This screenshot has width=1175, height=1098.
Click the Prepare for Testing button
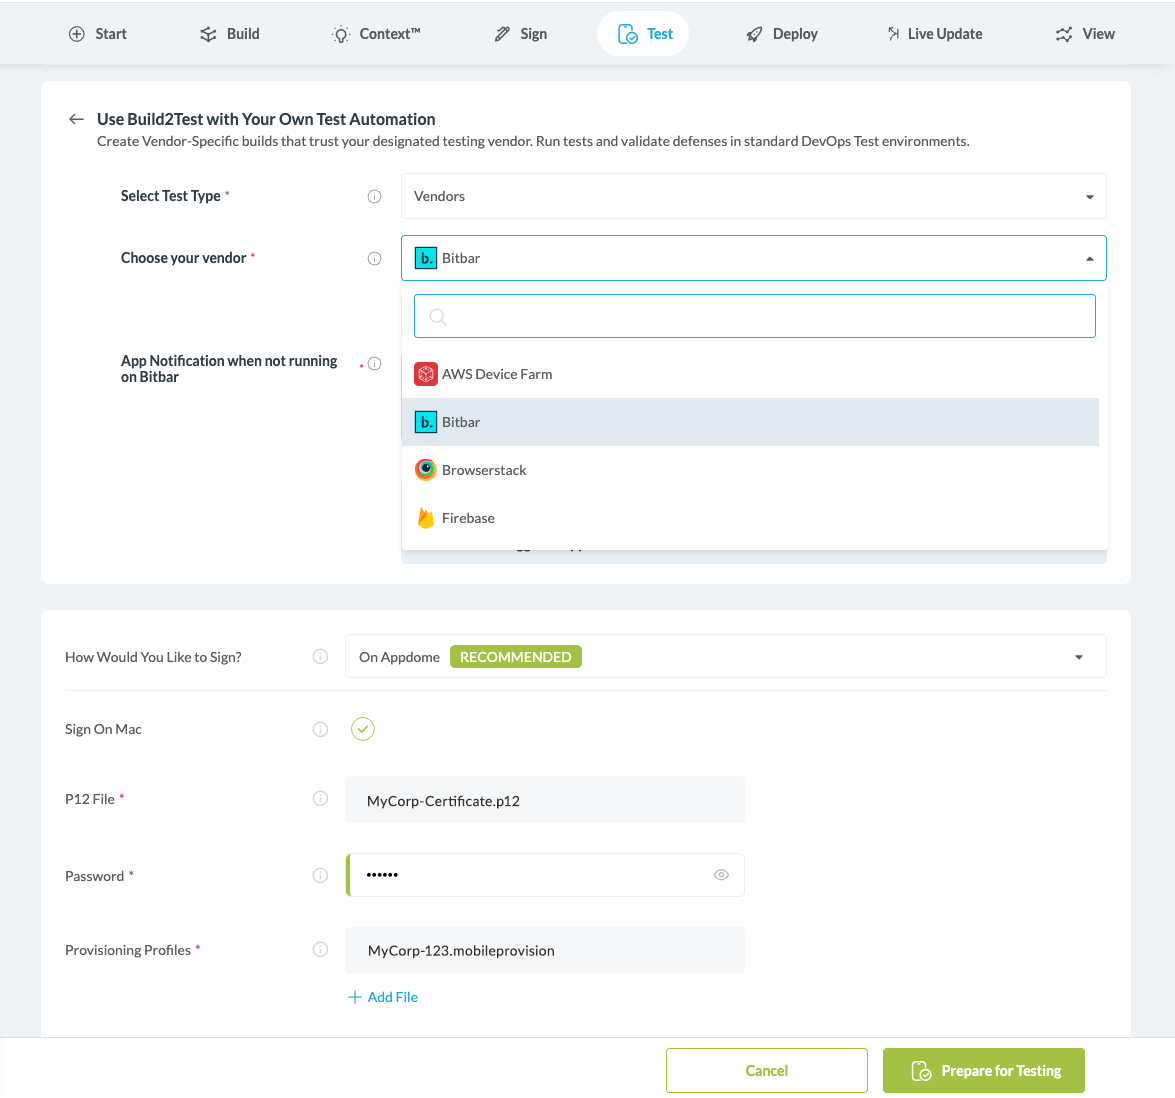[983, 1070]
